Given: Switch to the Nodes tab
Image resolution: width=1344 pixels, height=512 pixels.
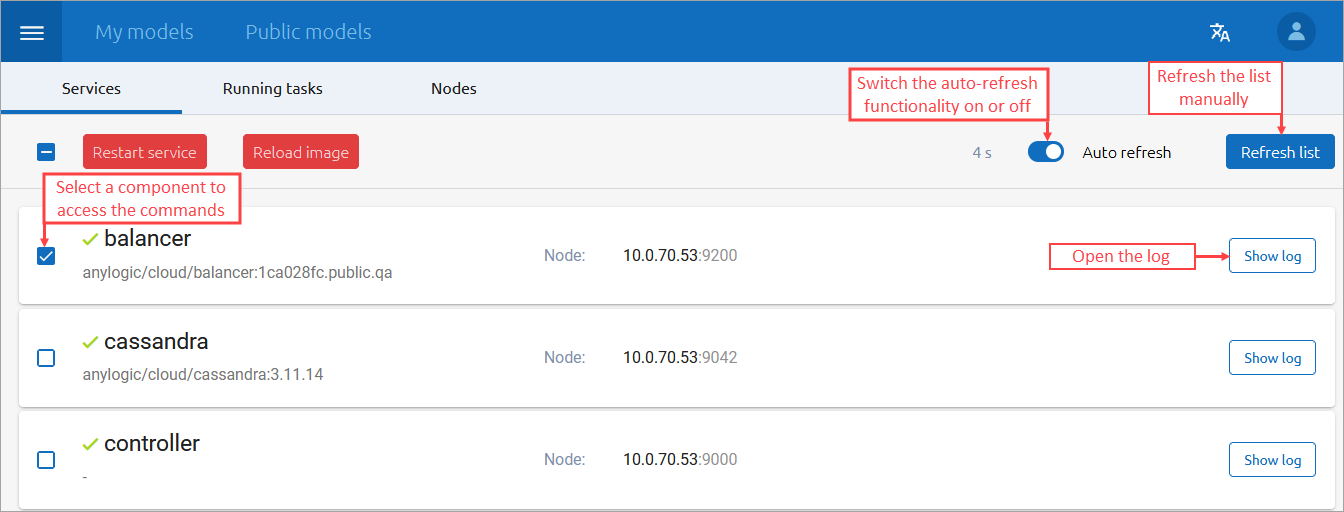Looking at the screenshot, I should [x=454, y=88].
